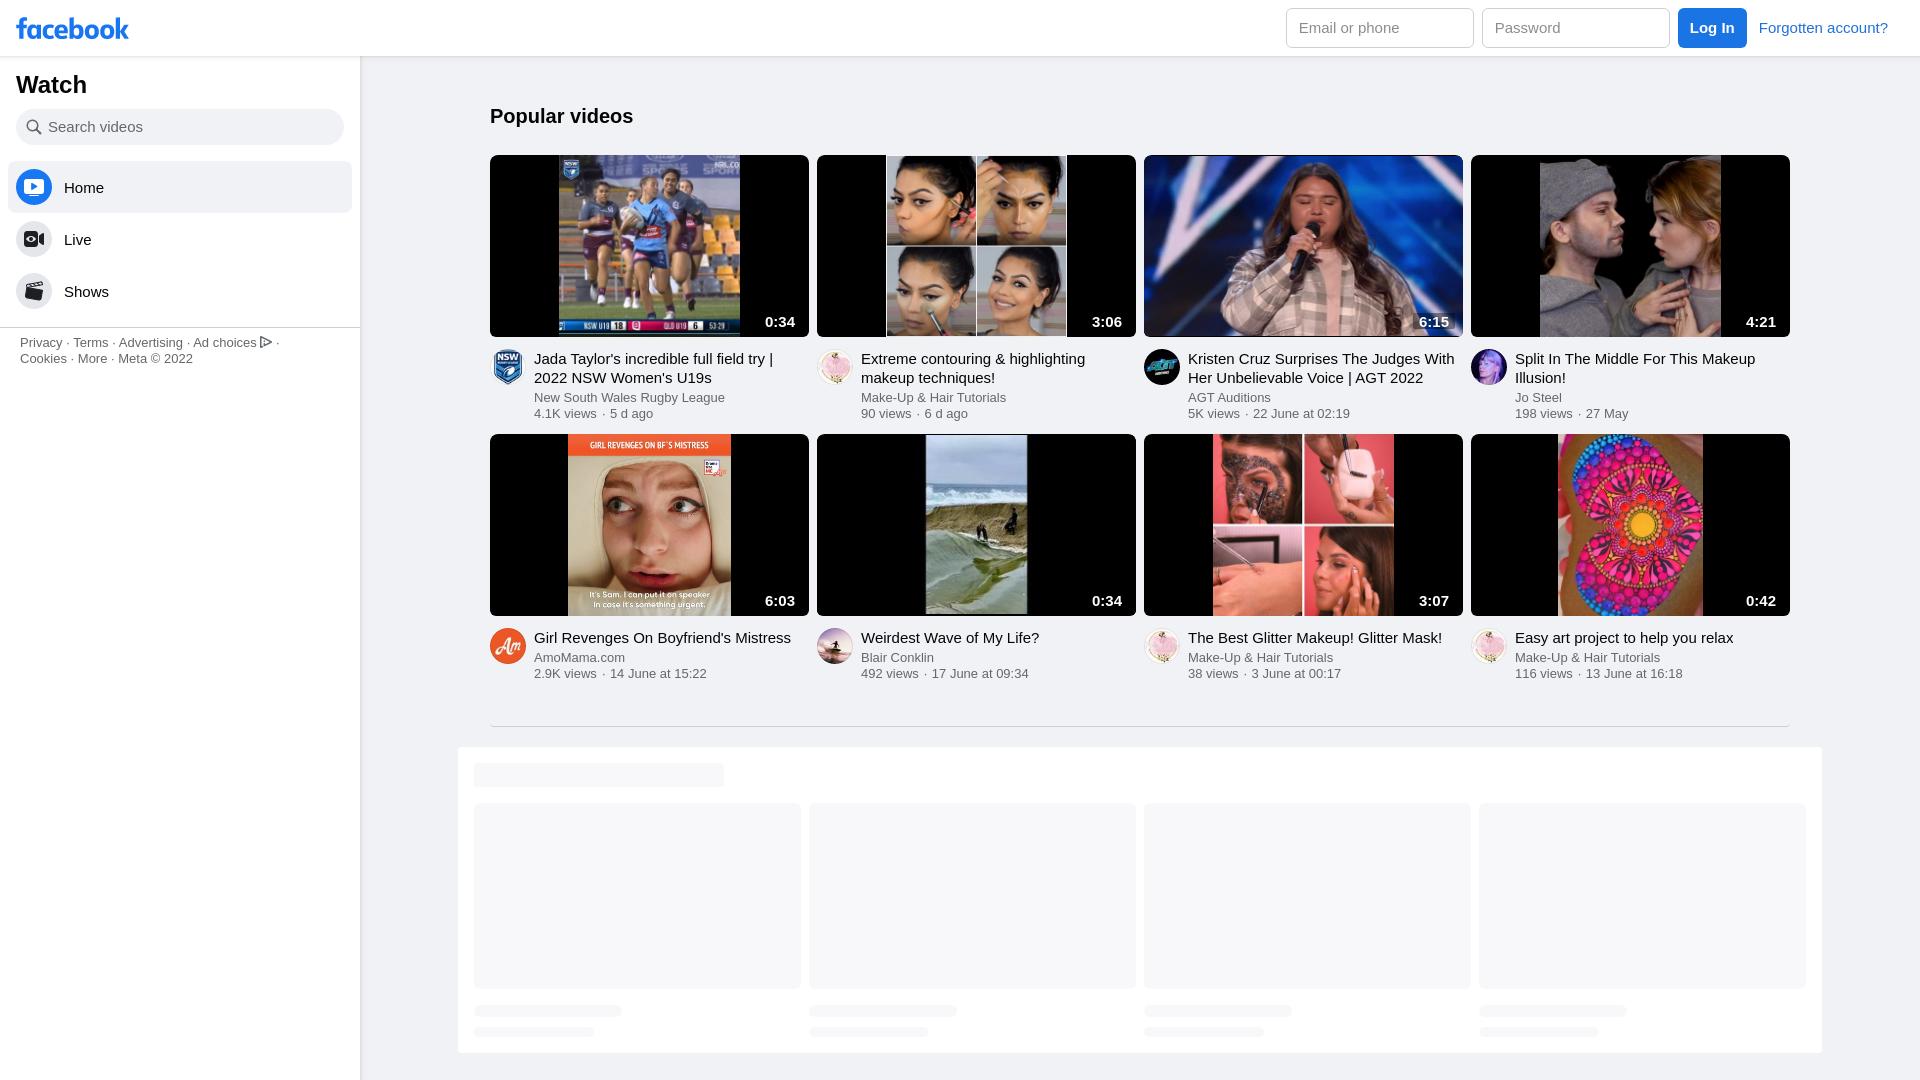Image resolution: width=1920 pixels, height=1080 pixels.
Task: Click the Log In button
Action: click(x=1712, y=28)
